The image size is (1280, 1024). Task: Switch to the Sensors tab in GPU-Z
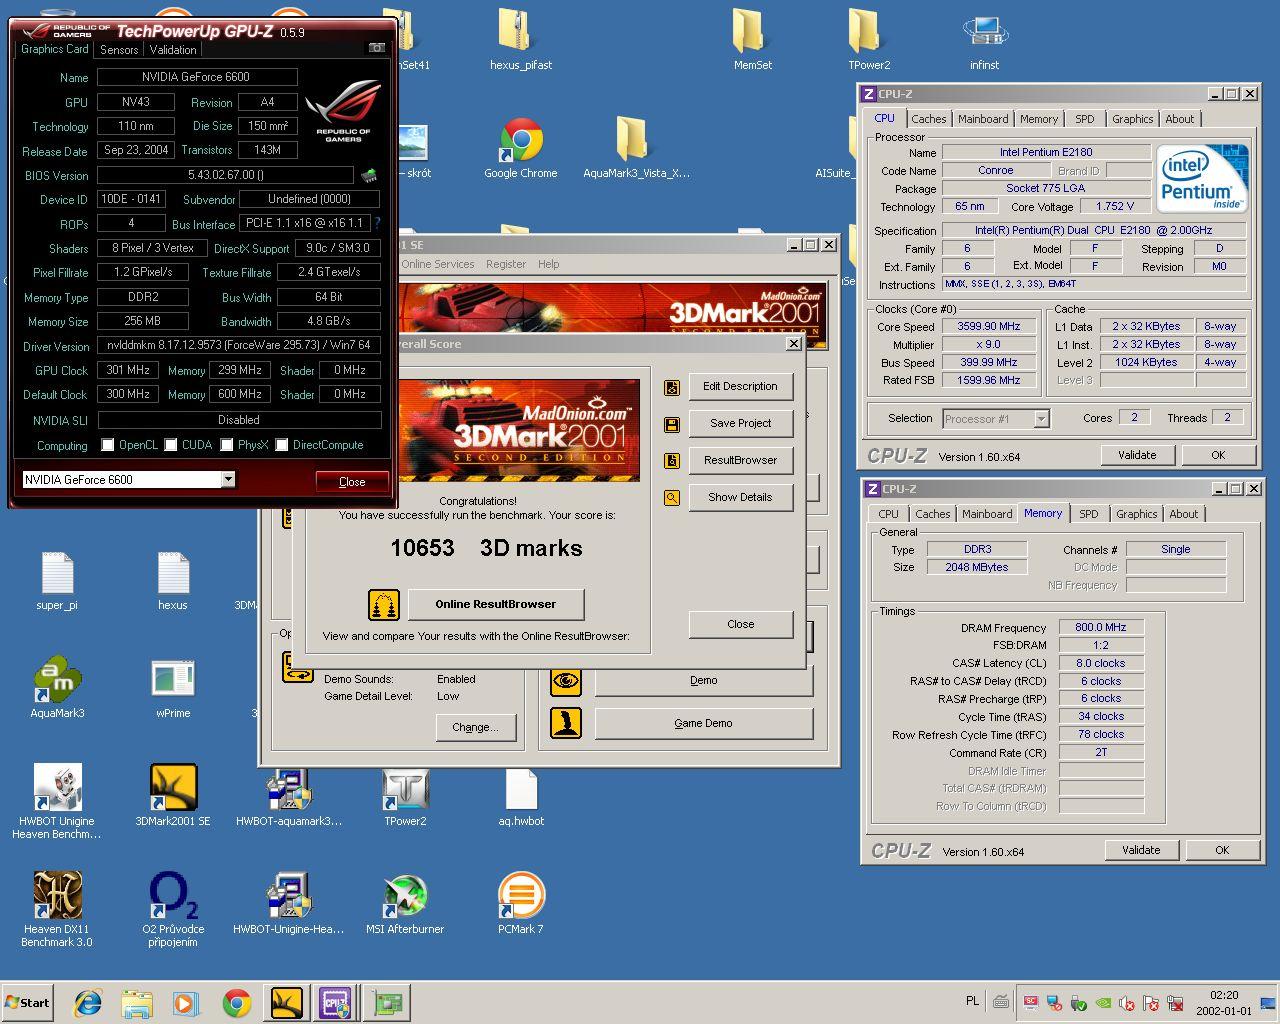119,50
